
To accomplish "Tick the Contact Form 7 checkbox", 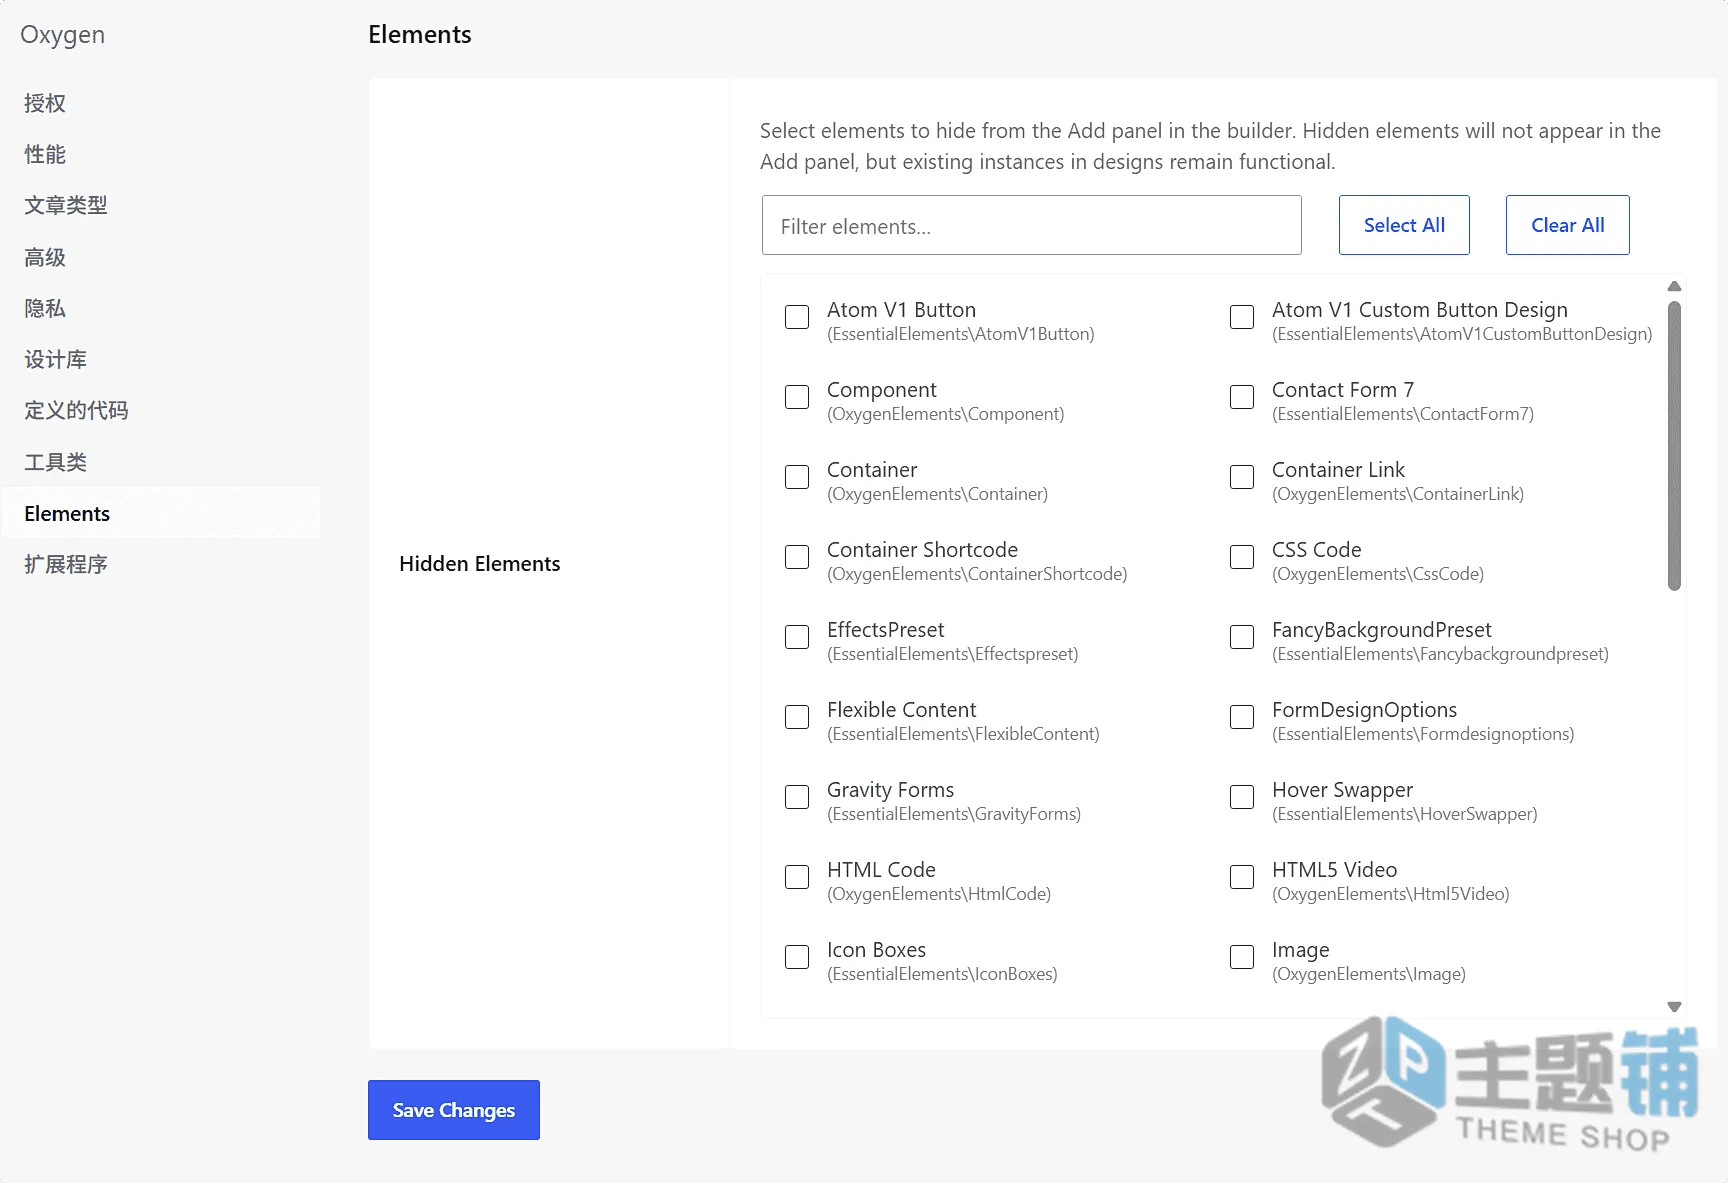I will [1242, 397].
